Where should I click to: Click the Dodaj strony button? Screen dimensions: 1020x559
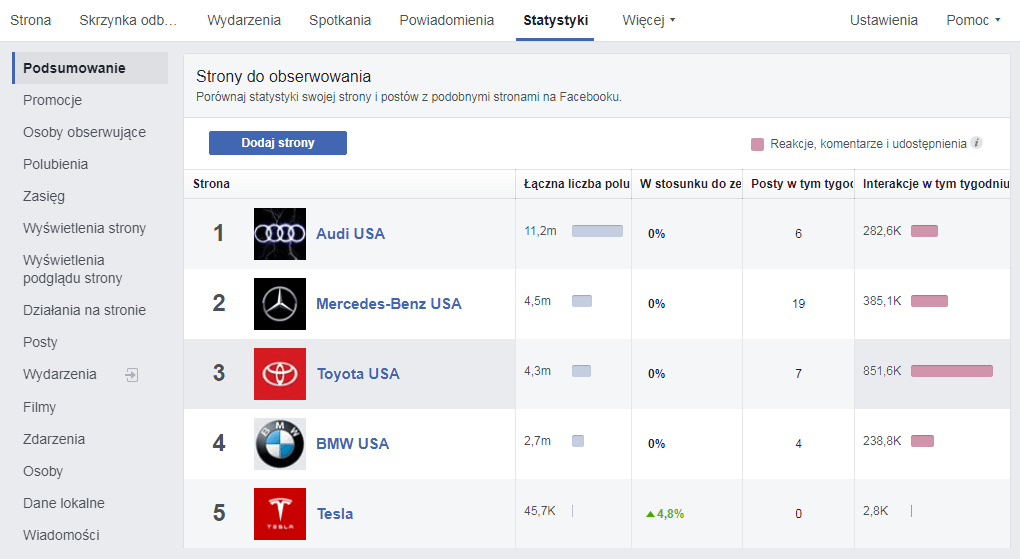[278, 143]
